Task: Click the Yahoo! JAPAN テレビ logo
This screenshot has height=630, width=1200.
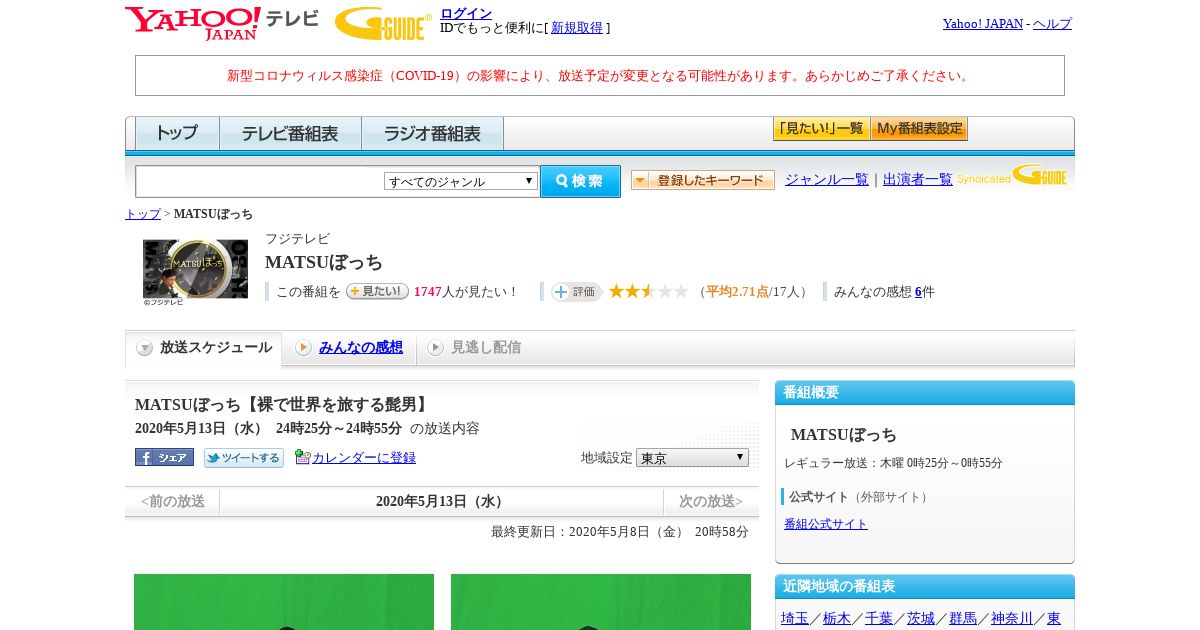Action: 221,23
